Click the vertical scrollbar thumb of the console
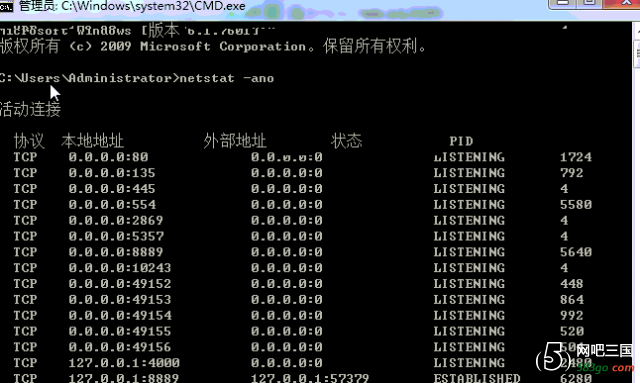Viewport: 640px width, 383px height. pos(637,54)
